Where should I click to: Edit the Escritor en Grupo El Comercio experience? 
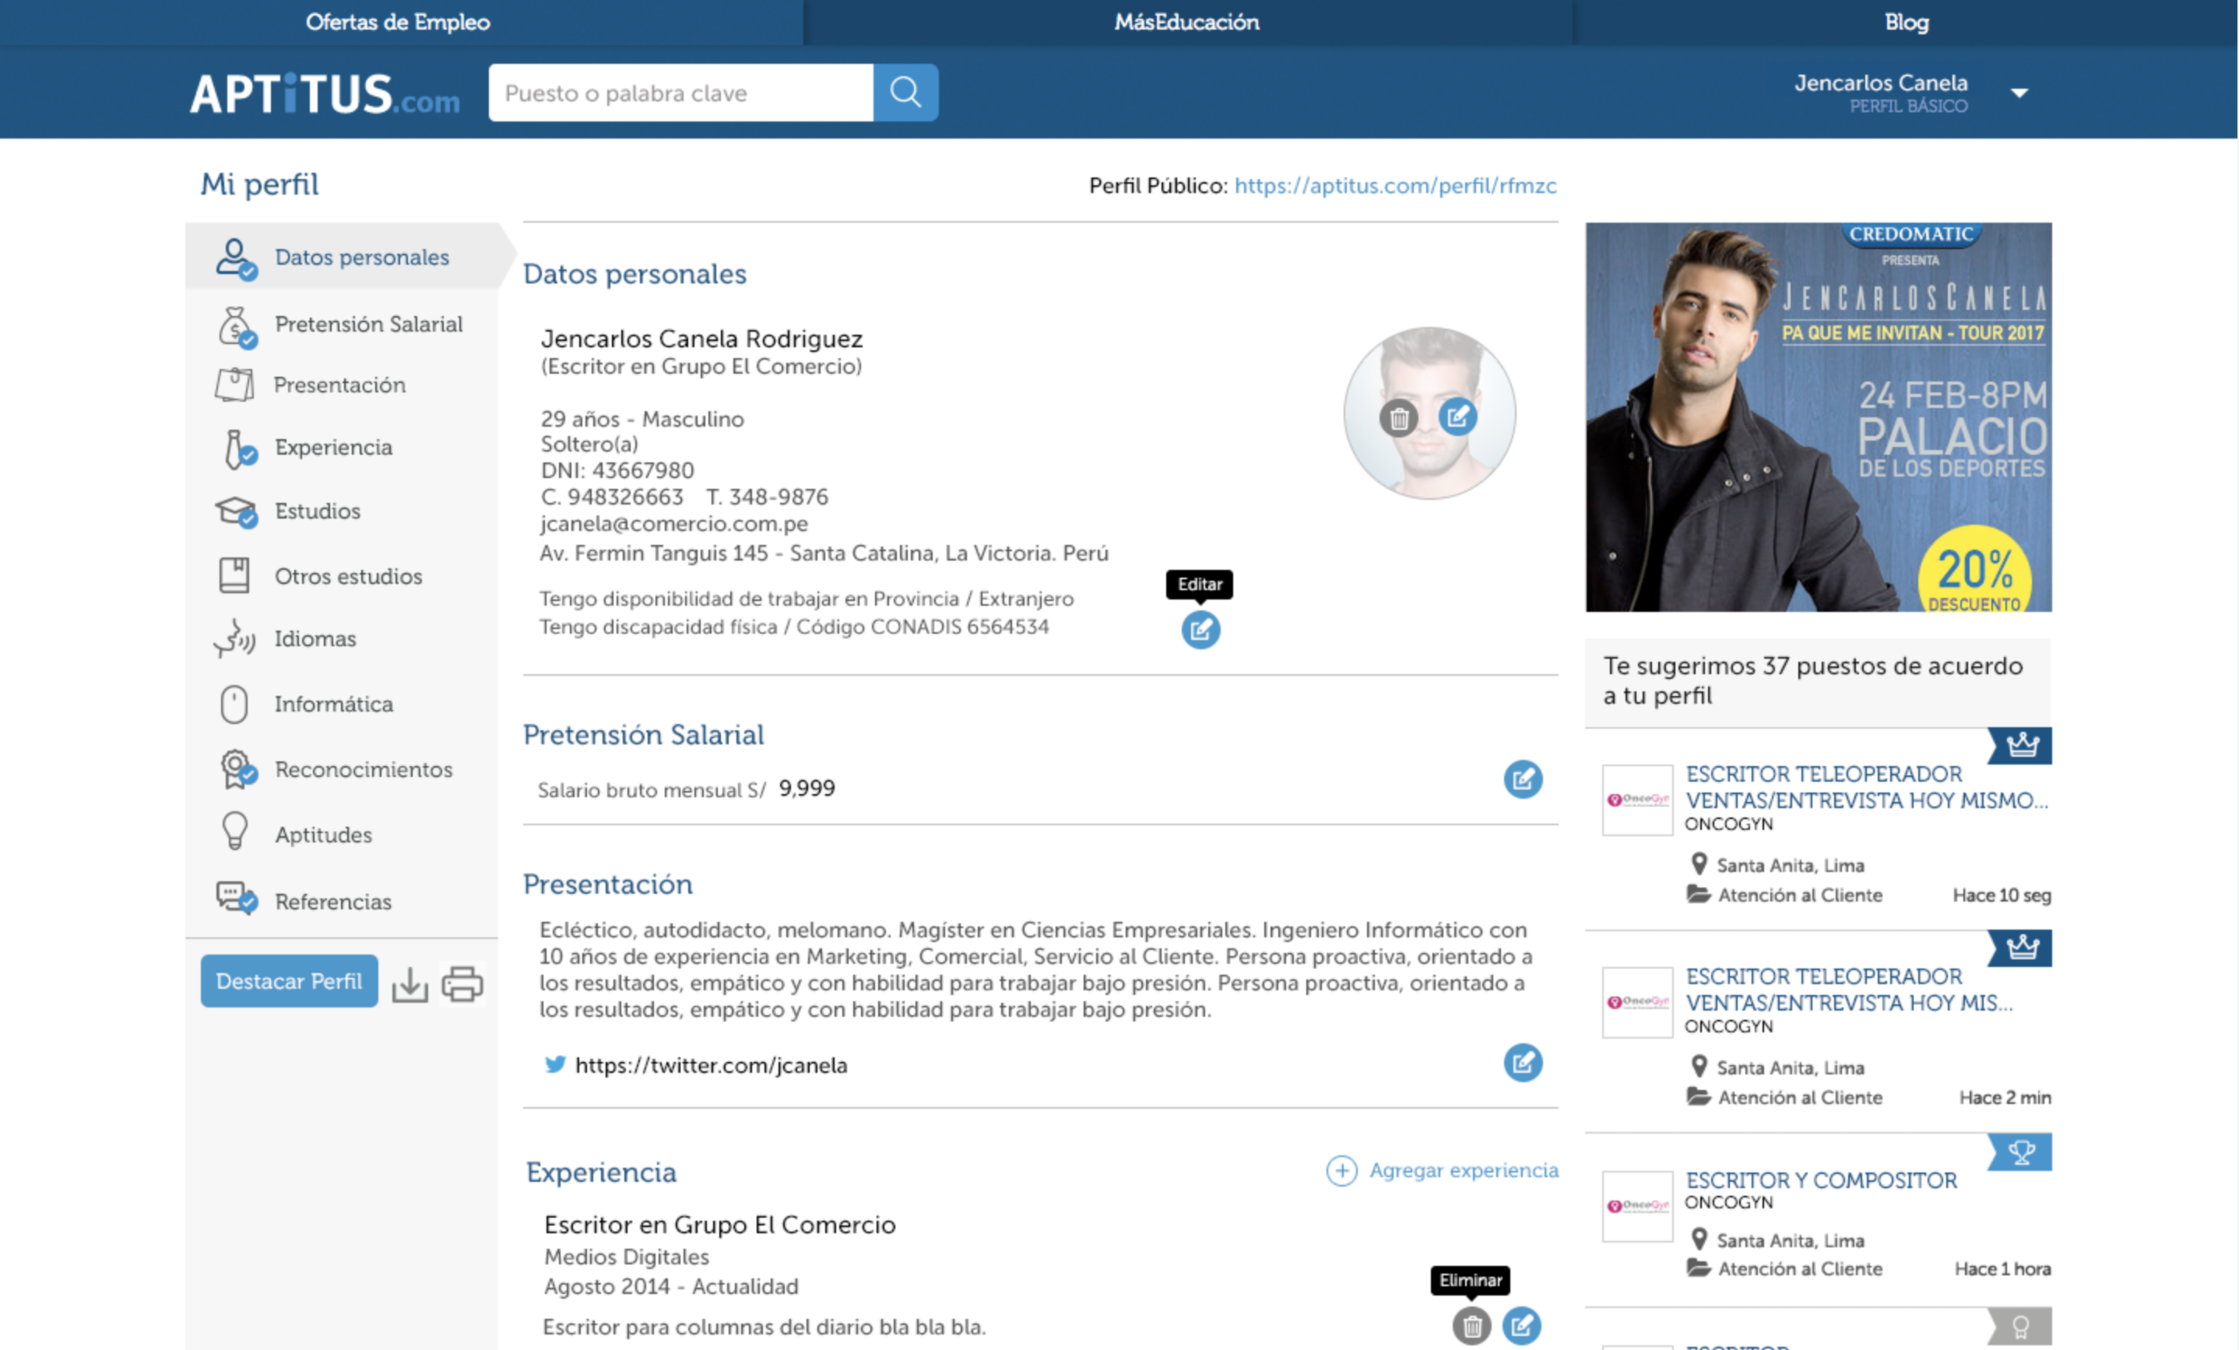pos(1521,1326)
